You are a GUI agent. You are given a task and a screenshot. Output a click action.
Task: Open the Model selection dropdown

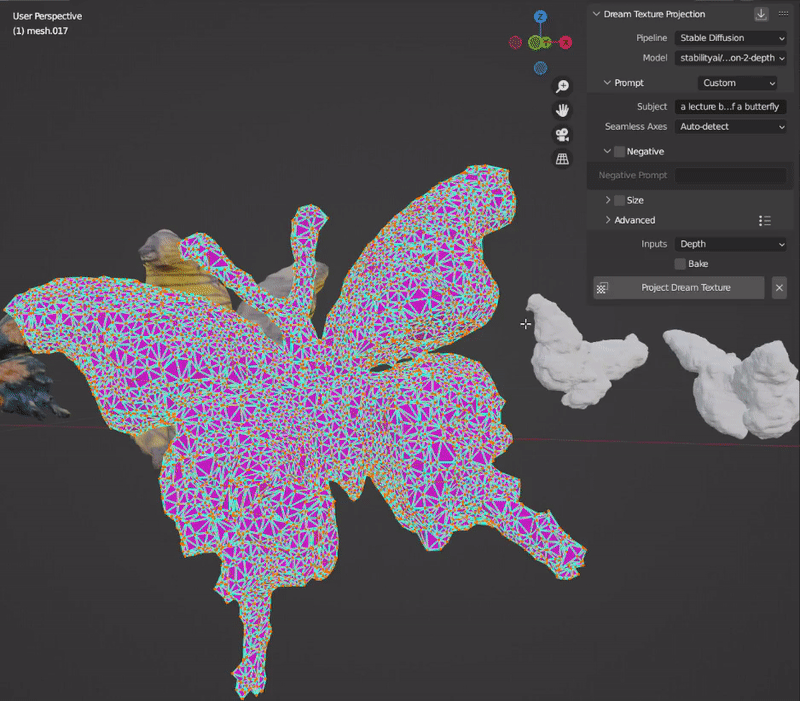pyautogui.click(x=732, y=58)
